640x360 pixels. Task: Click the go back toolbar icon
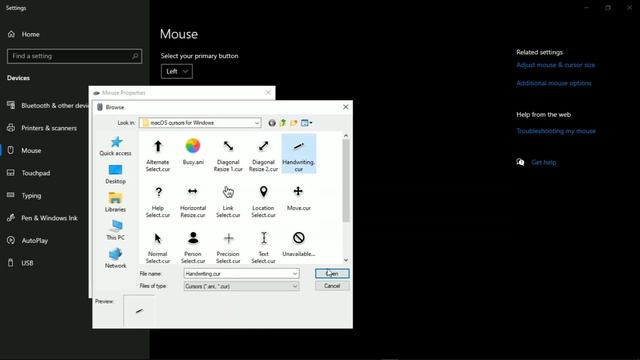pos(272,123)
